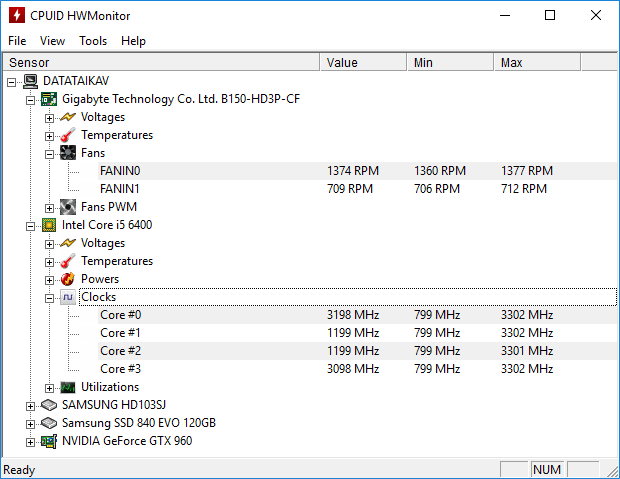The height and width of the screenshot is (479, 620).
Task: Click the Min column header
Action: (x=450, y=62)
